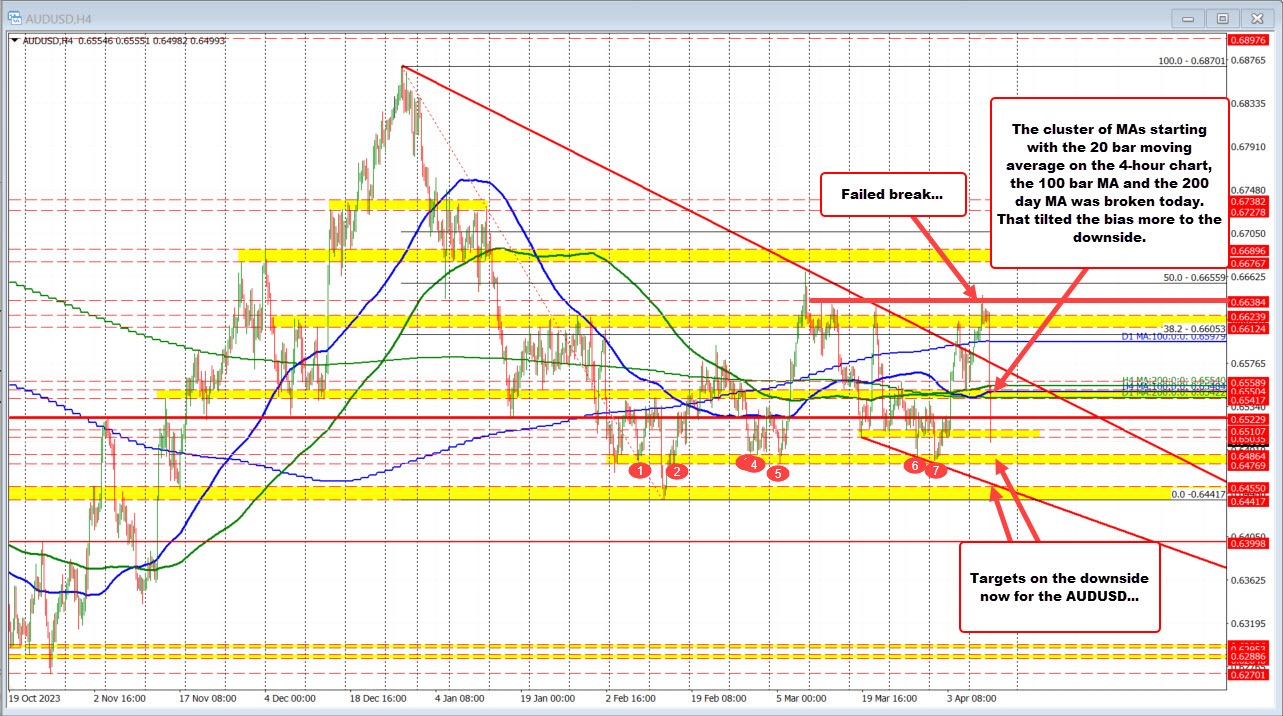Click the red price tag 0.68976 on the axis
The image size is (1283, 716).
tap(1250, 40)
